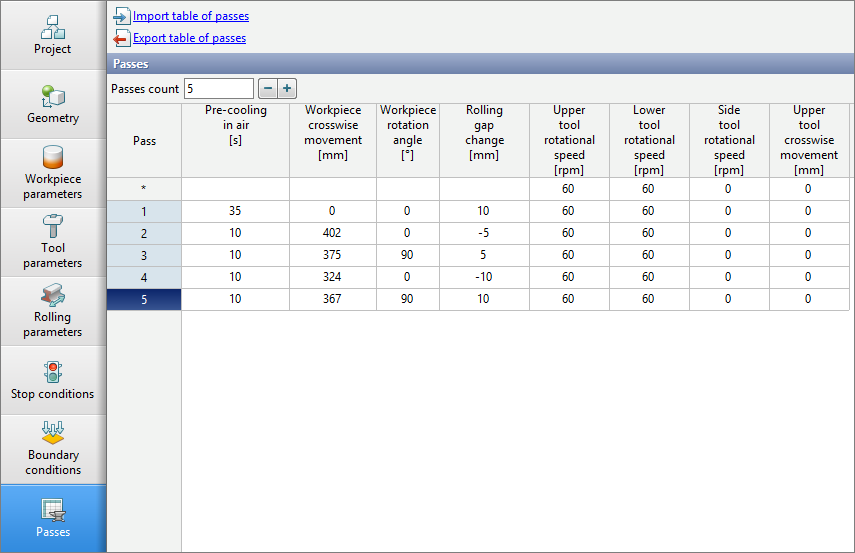Image resolution: width=855 pixels, height=553 pixels.
Task: Click the export table arrow icon
Action: tap(121, 38)
